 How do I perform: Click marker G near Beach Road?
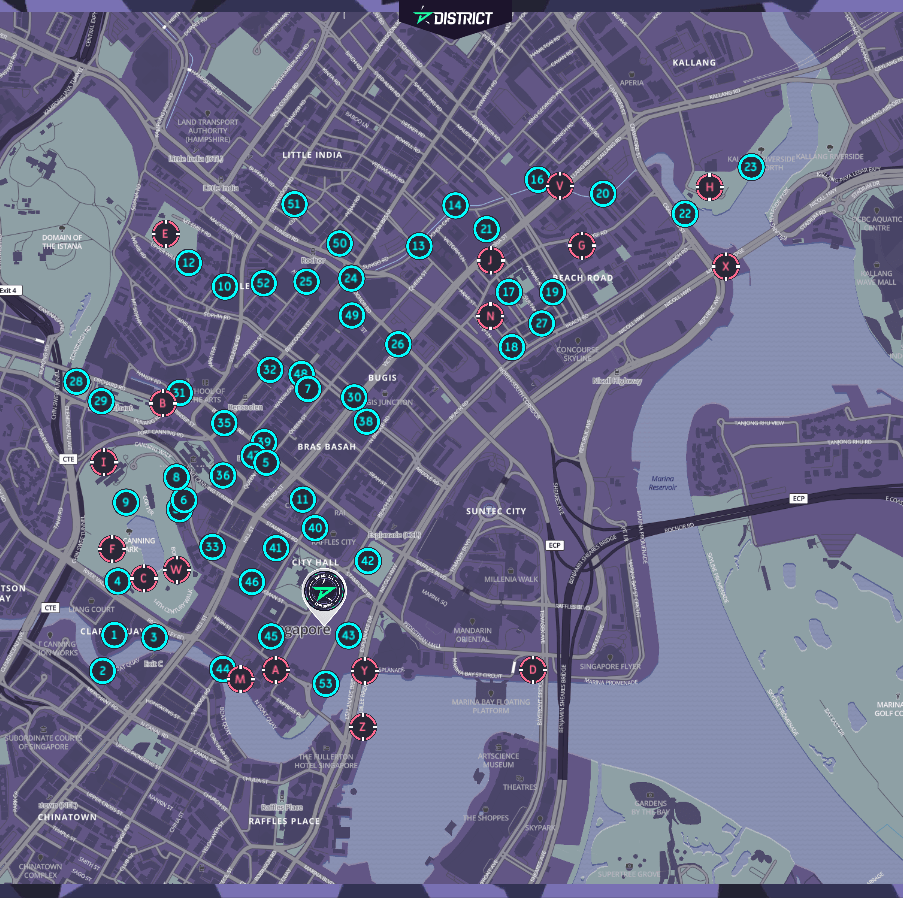point(581,243)
